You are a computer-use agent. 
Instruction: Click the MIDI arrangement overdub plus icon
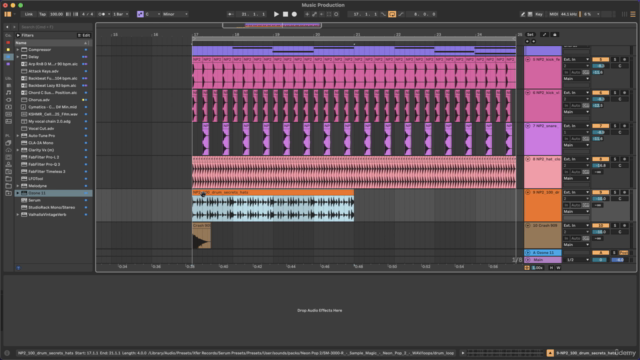[x=307, y=14]
